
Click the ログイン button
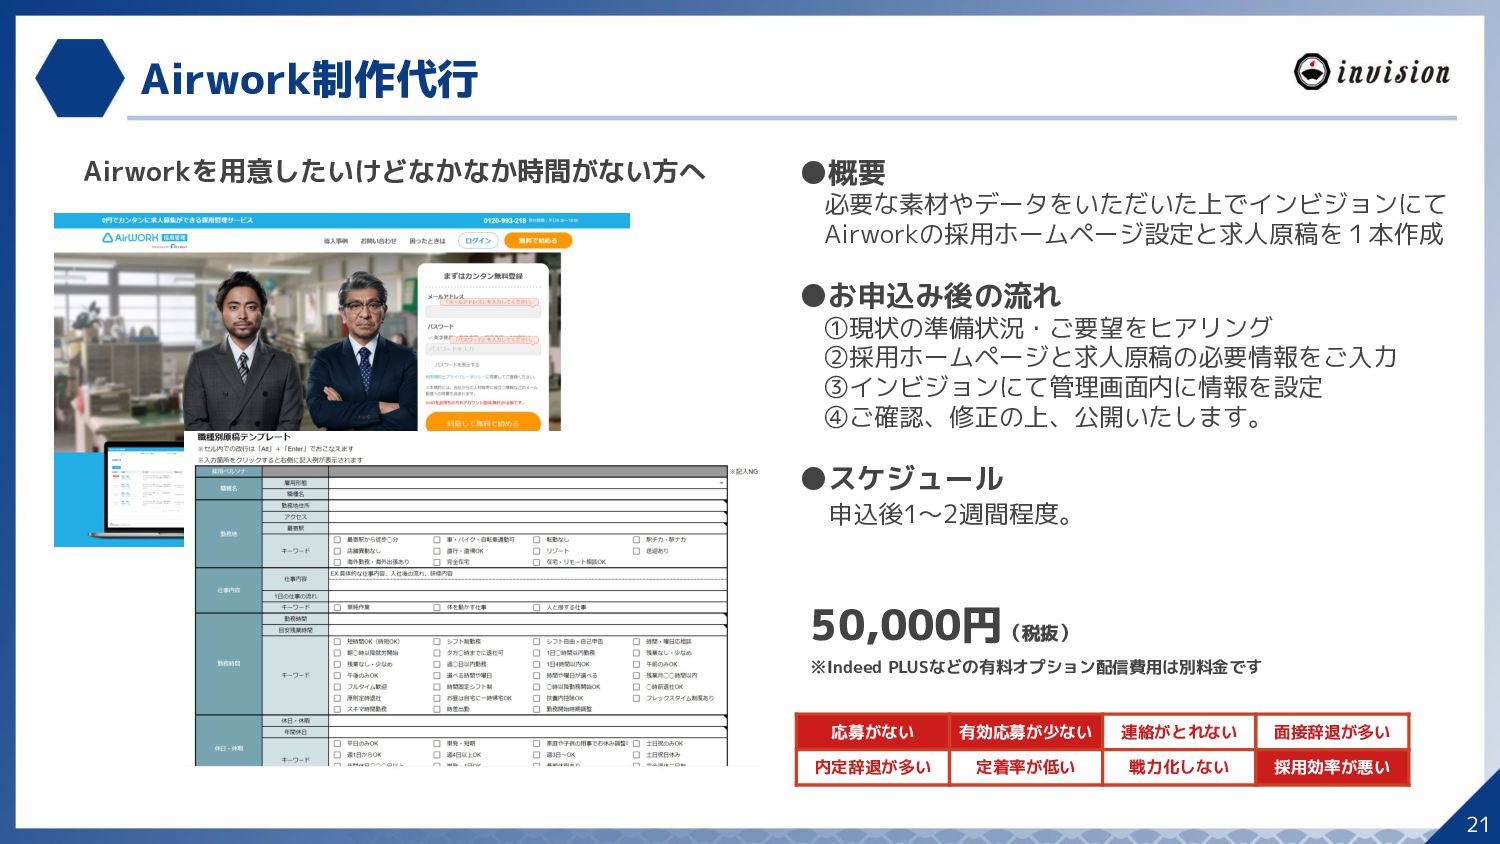[x=478, y=241]
